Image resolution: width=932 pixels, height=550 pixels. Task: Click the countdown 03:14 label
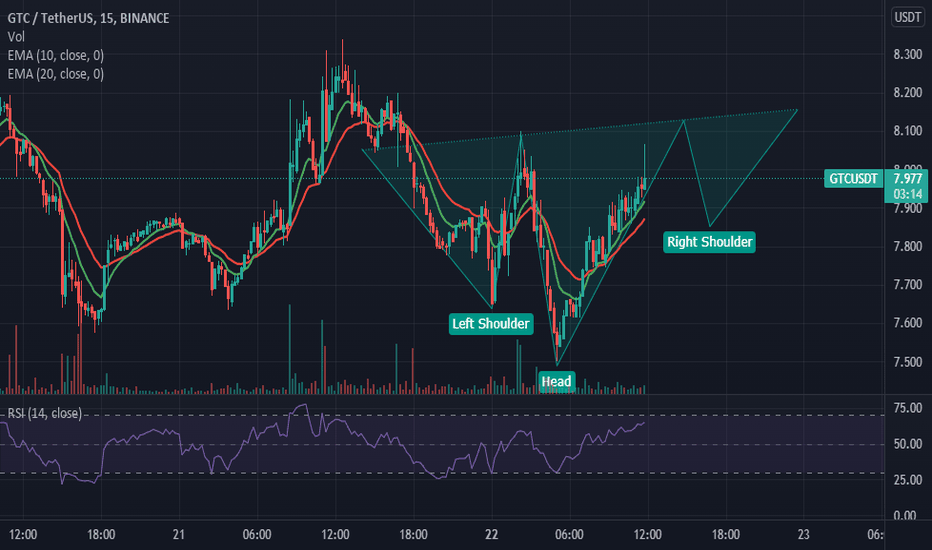click(x=908, y=194)
